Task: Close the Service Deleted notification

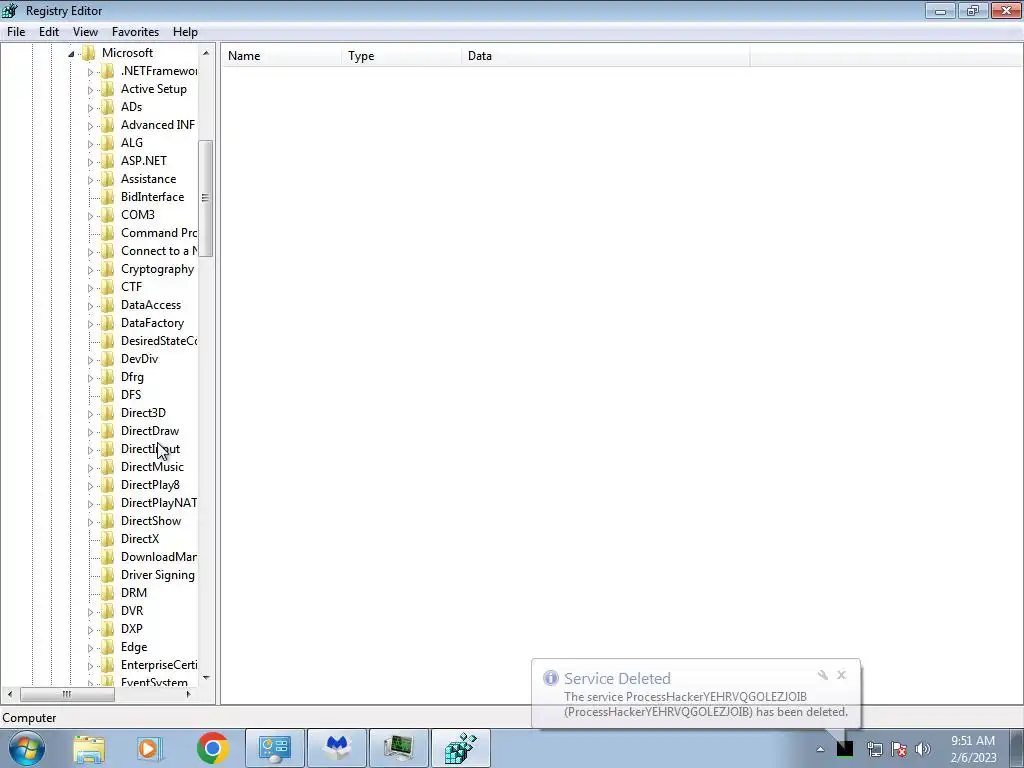Action: pyautogui.click(x=841, y=675)
